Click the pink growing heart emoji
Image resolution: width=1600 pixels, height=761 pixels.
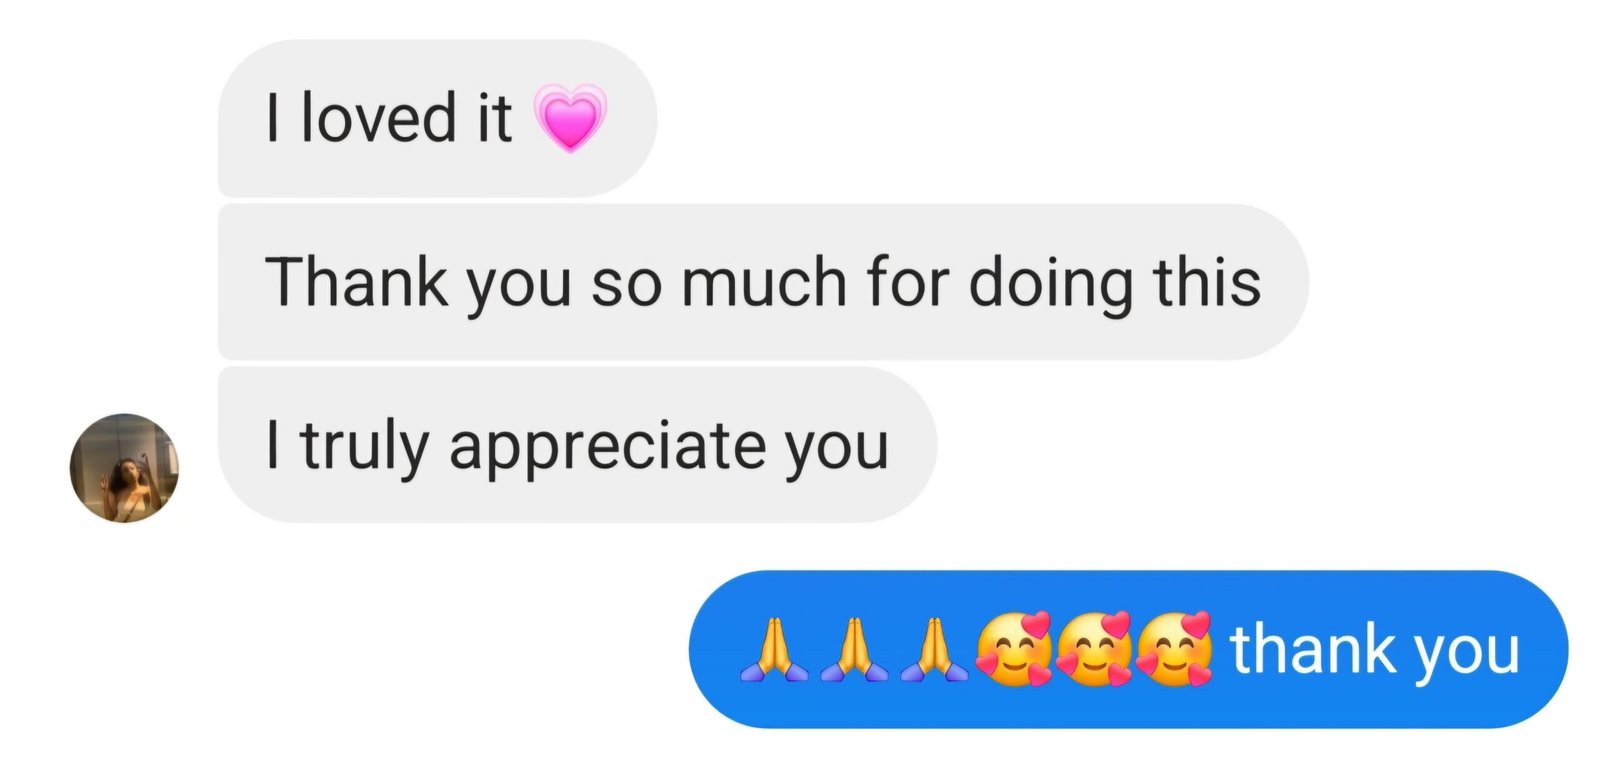570,118
